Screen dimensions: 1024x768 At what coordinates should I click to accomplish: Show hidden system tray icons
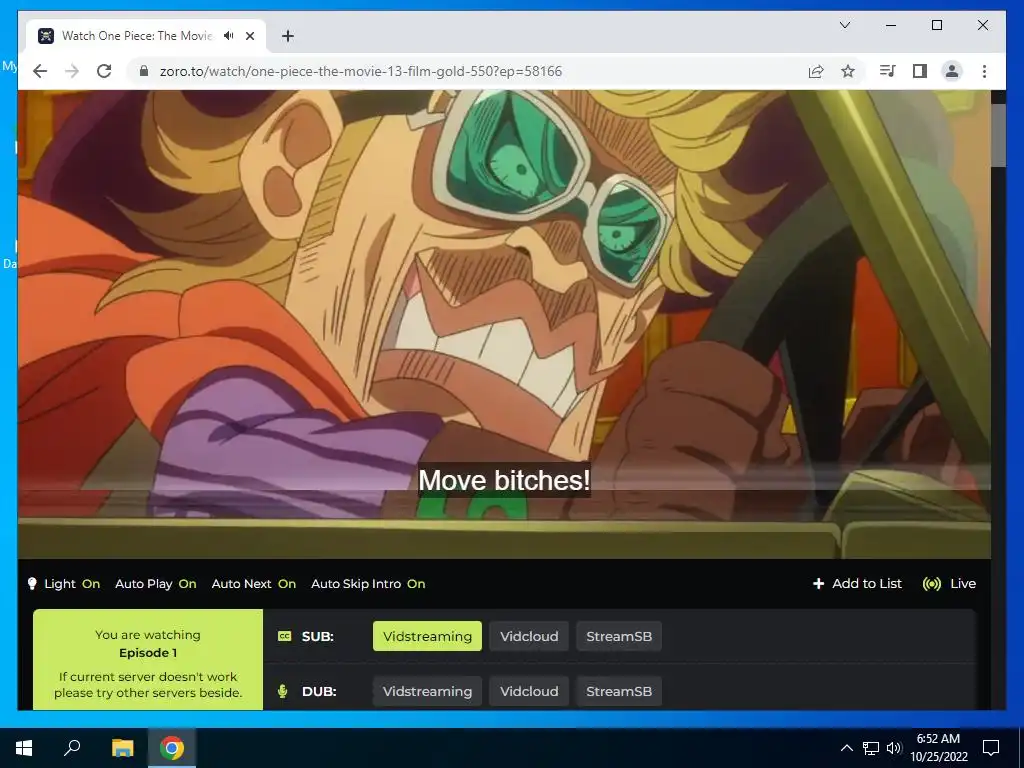click(x=846, y=748)
